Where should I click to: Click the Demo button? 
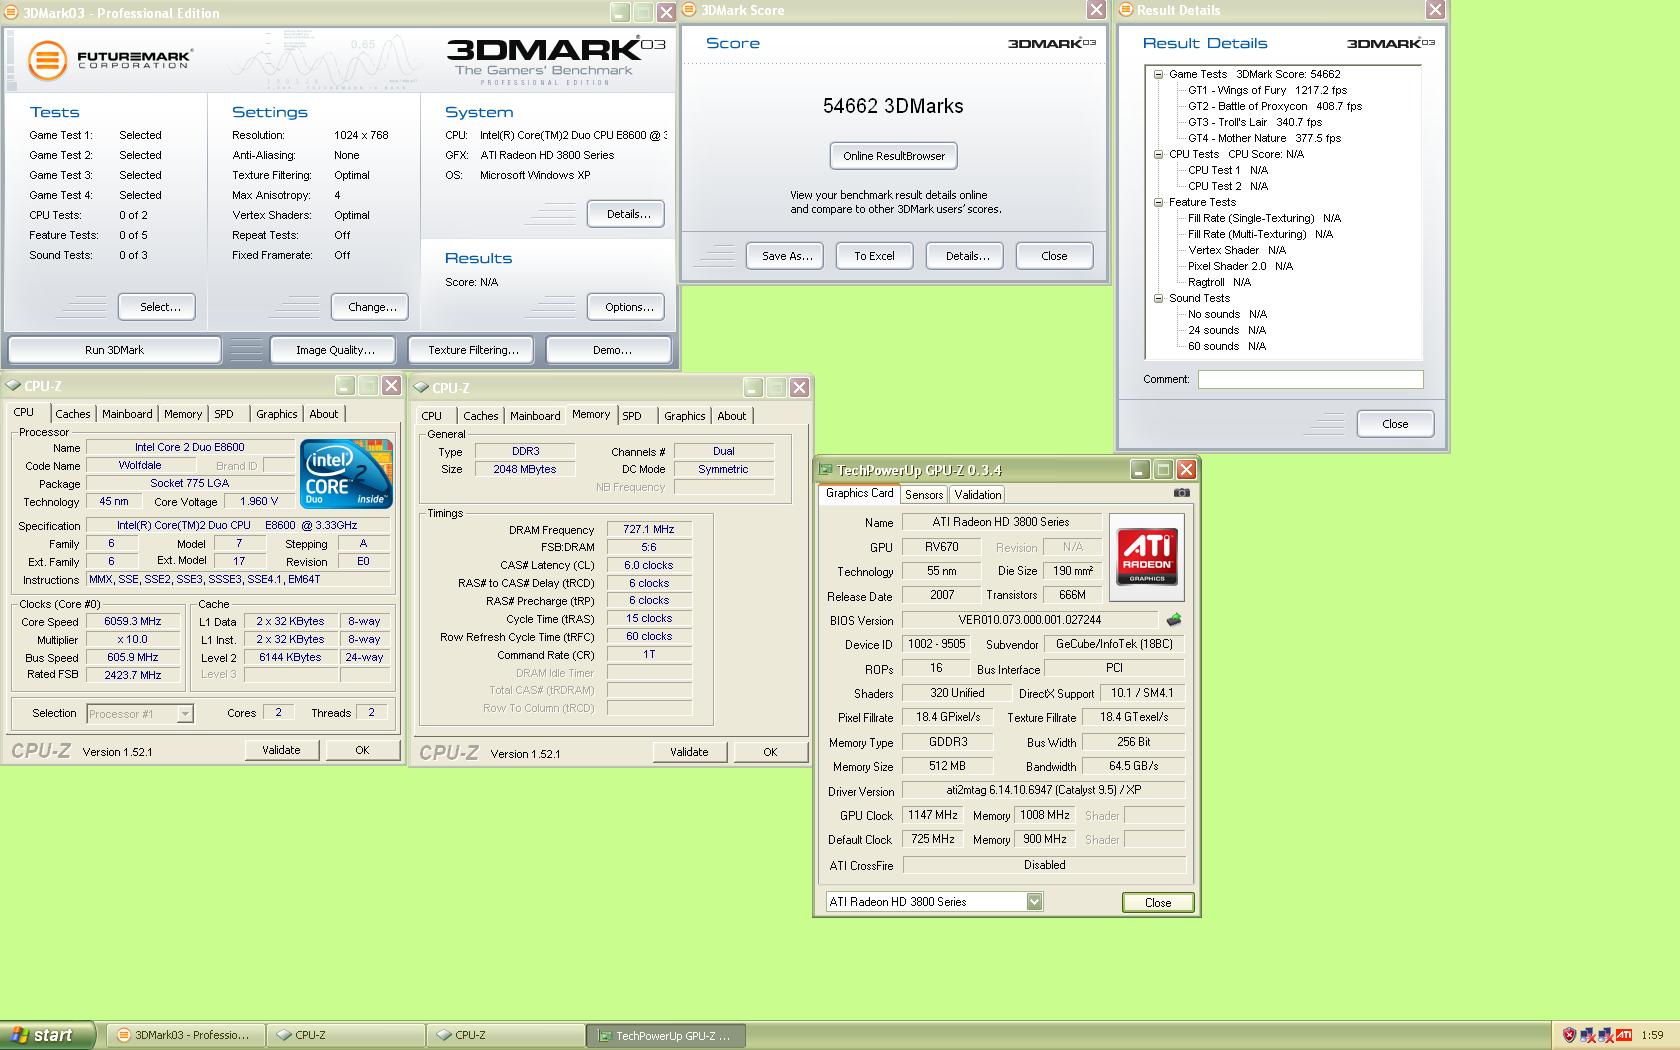611,350
